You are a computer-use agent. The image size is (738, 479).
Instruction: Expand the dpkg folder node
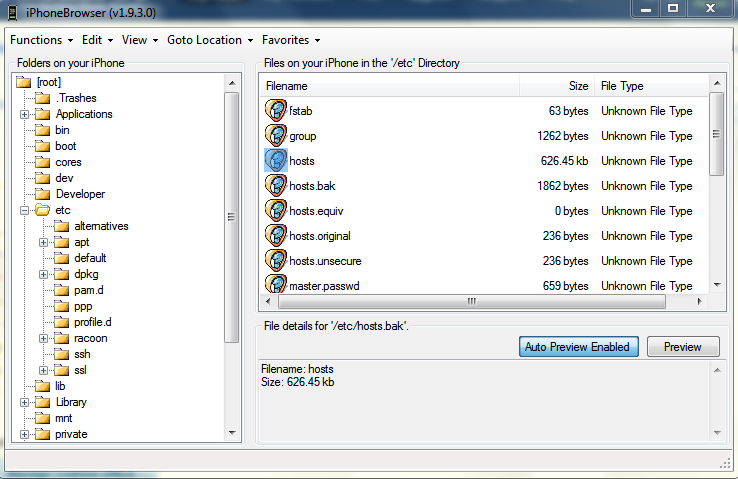pyautogui.click(x=43, y=274)
